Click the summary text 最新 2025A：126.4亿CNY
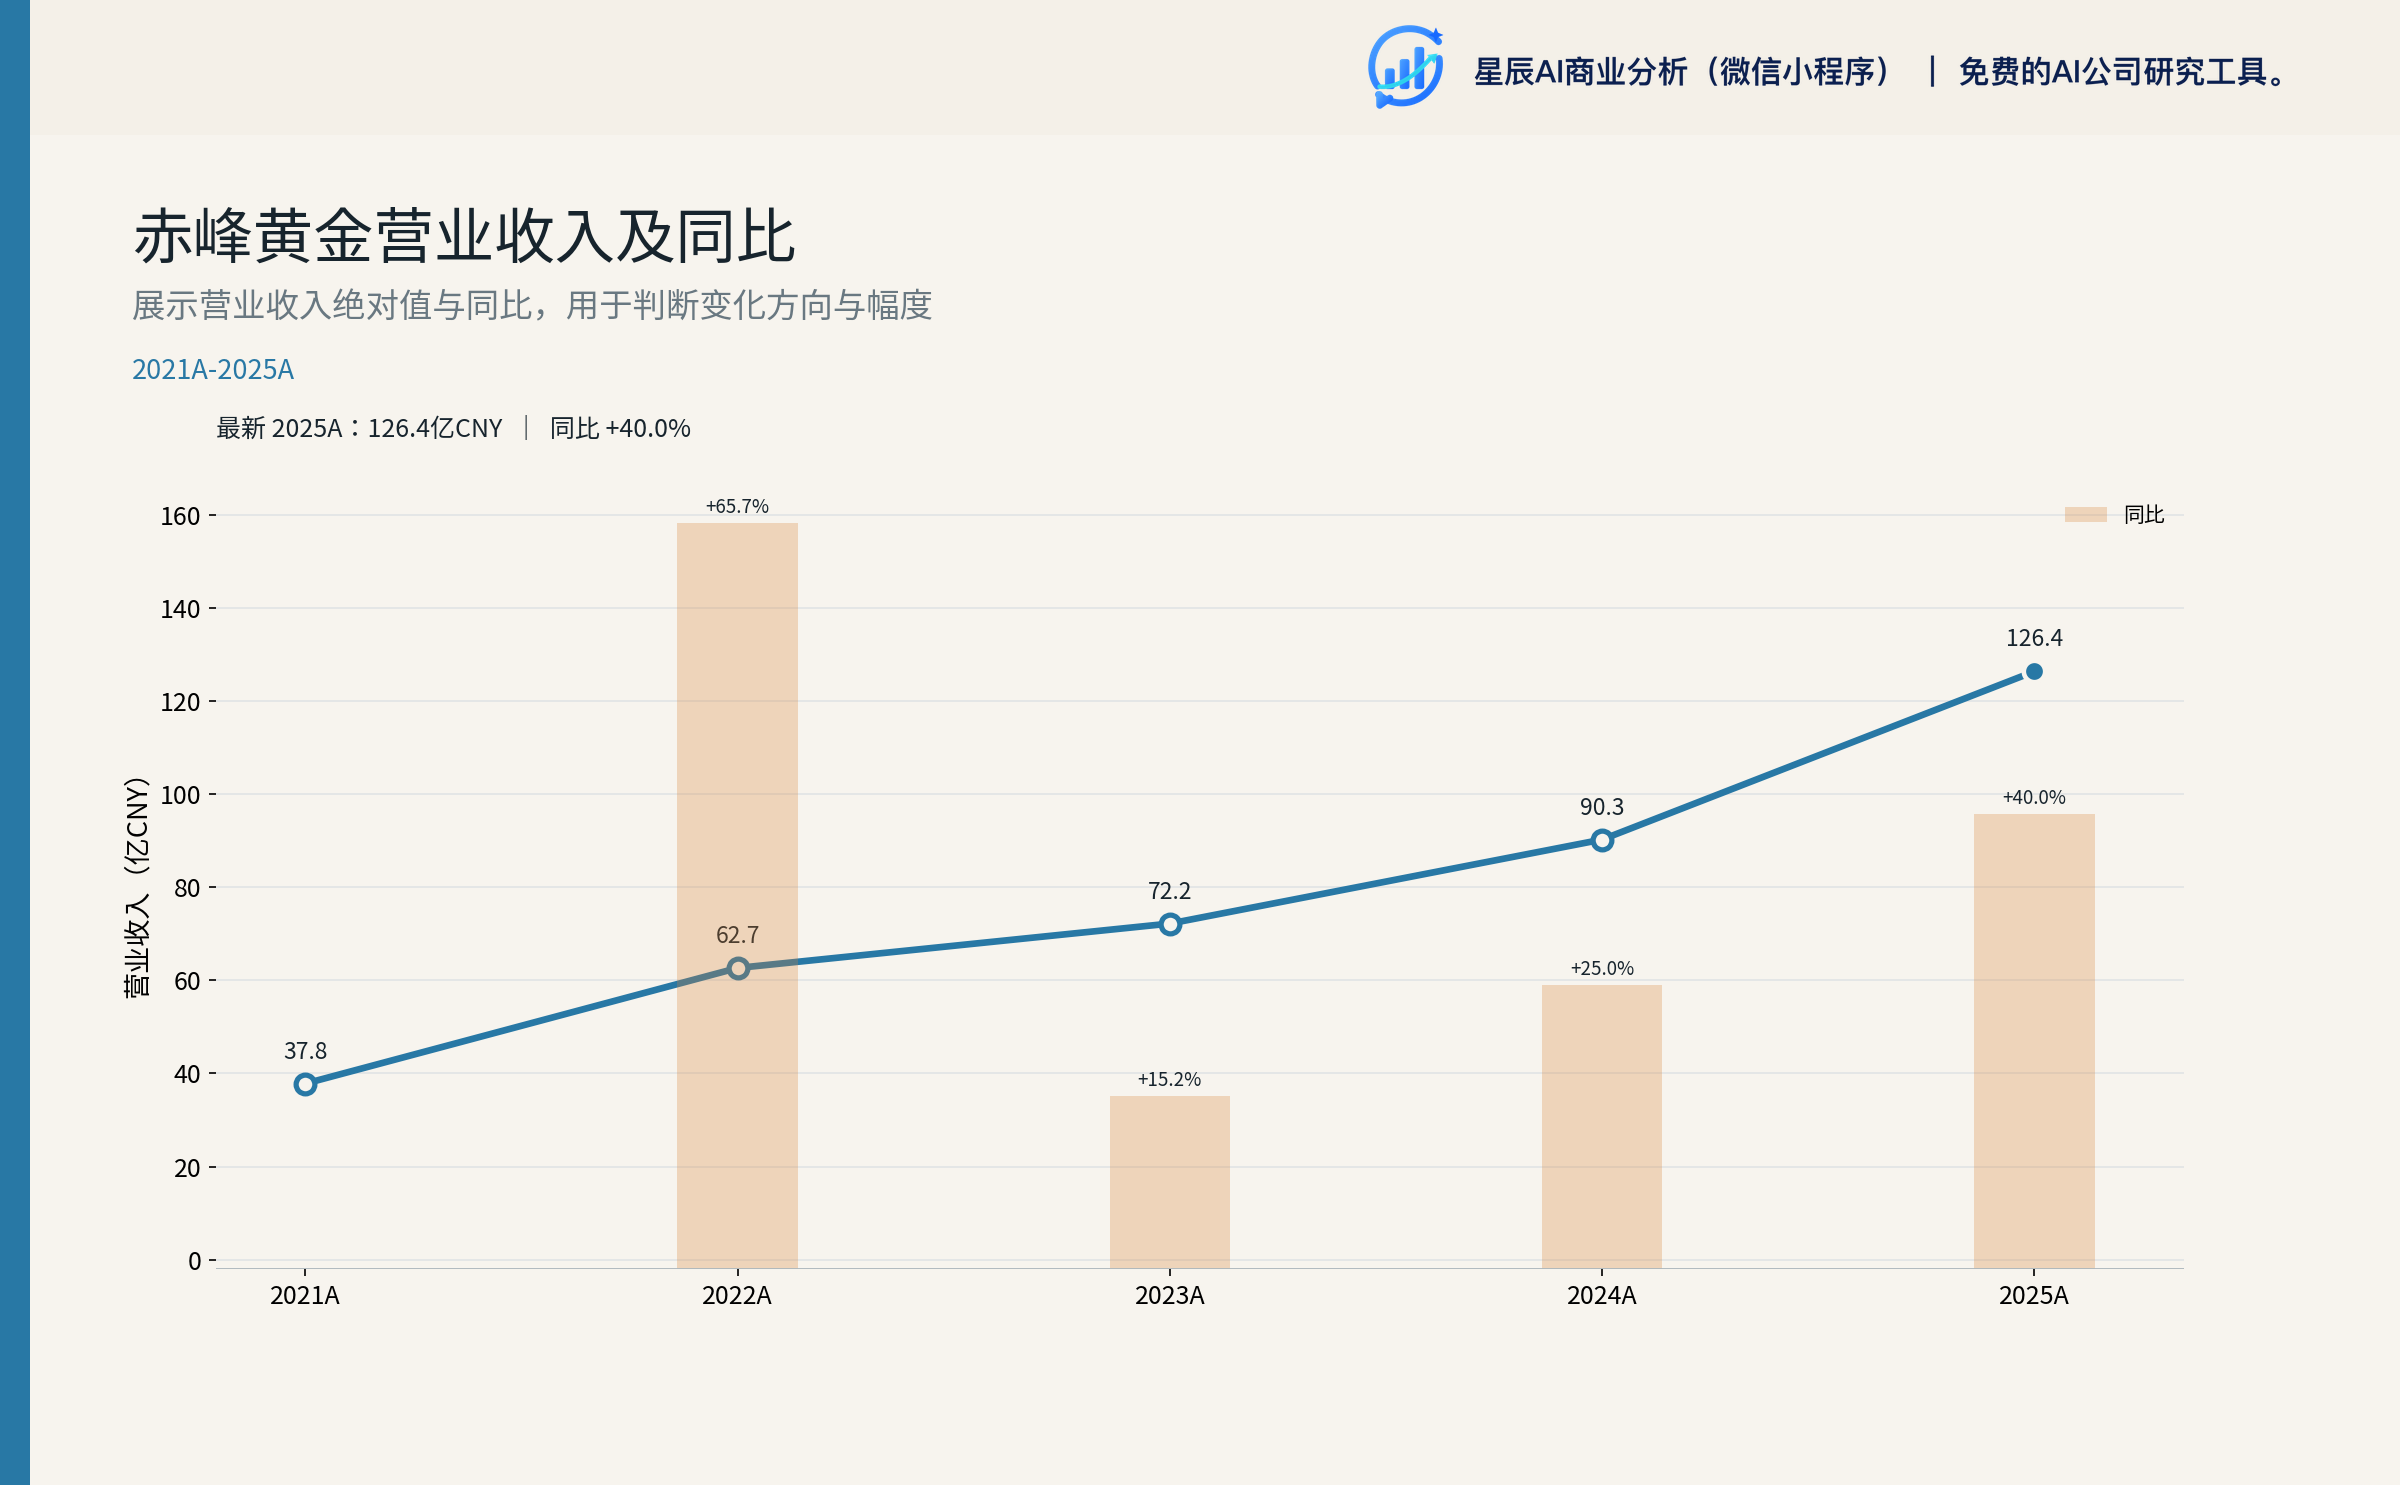The width and height of the screenshot is (2400, 1485). tap(359, 428)
